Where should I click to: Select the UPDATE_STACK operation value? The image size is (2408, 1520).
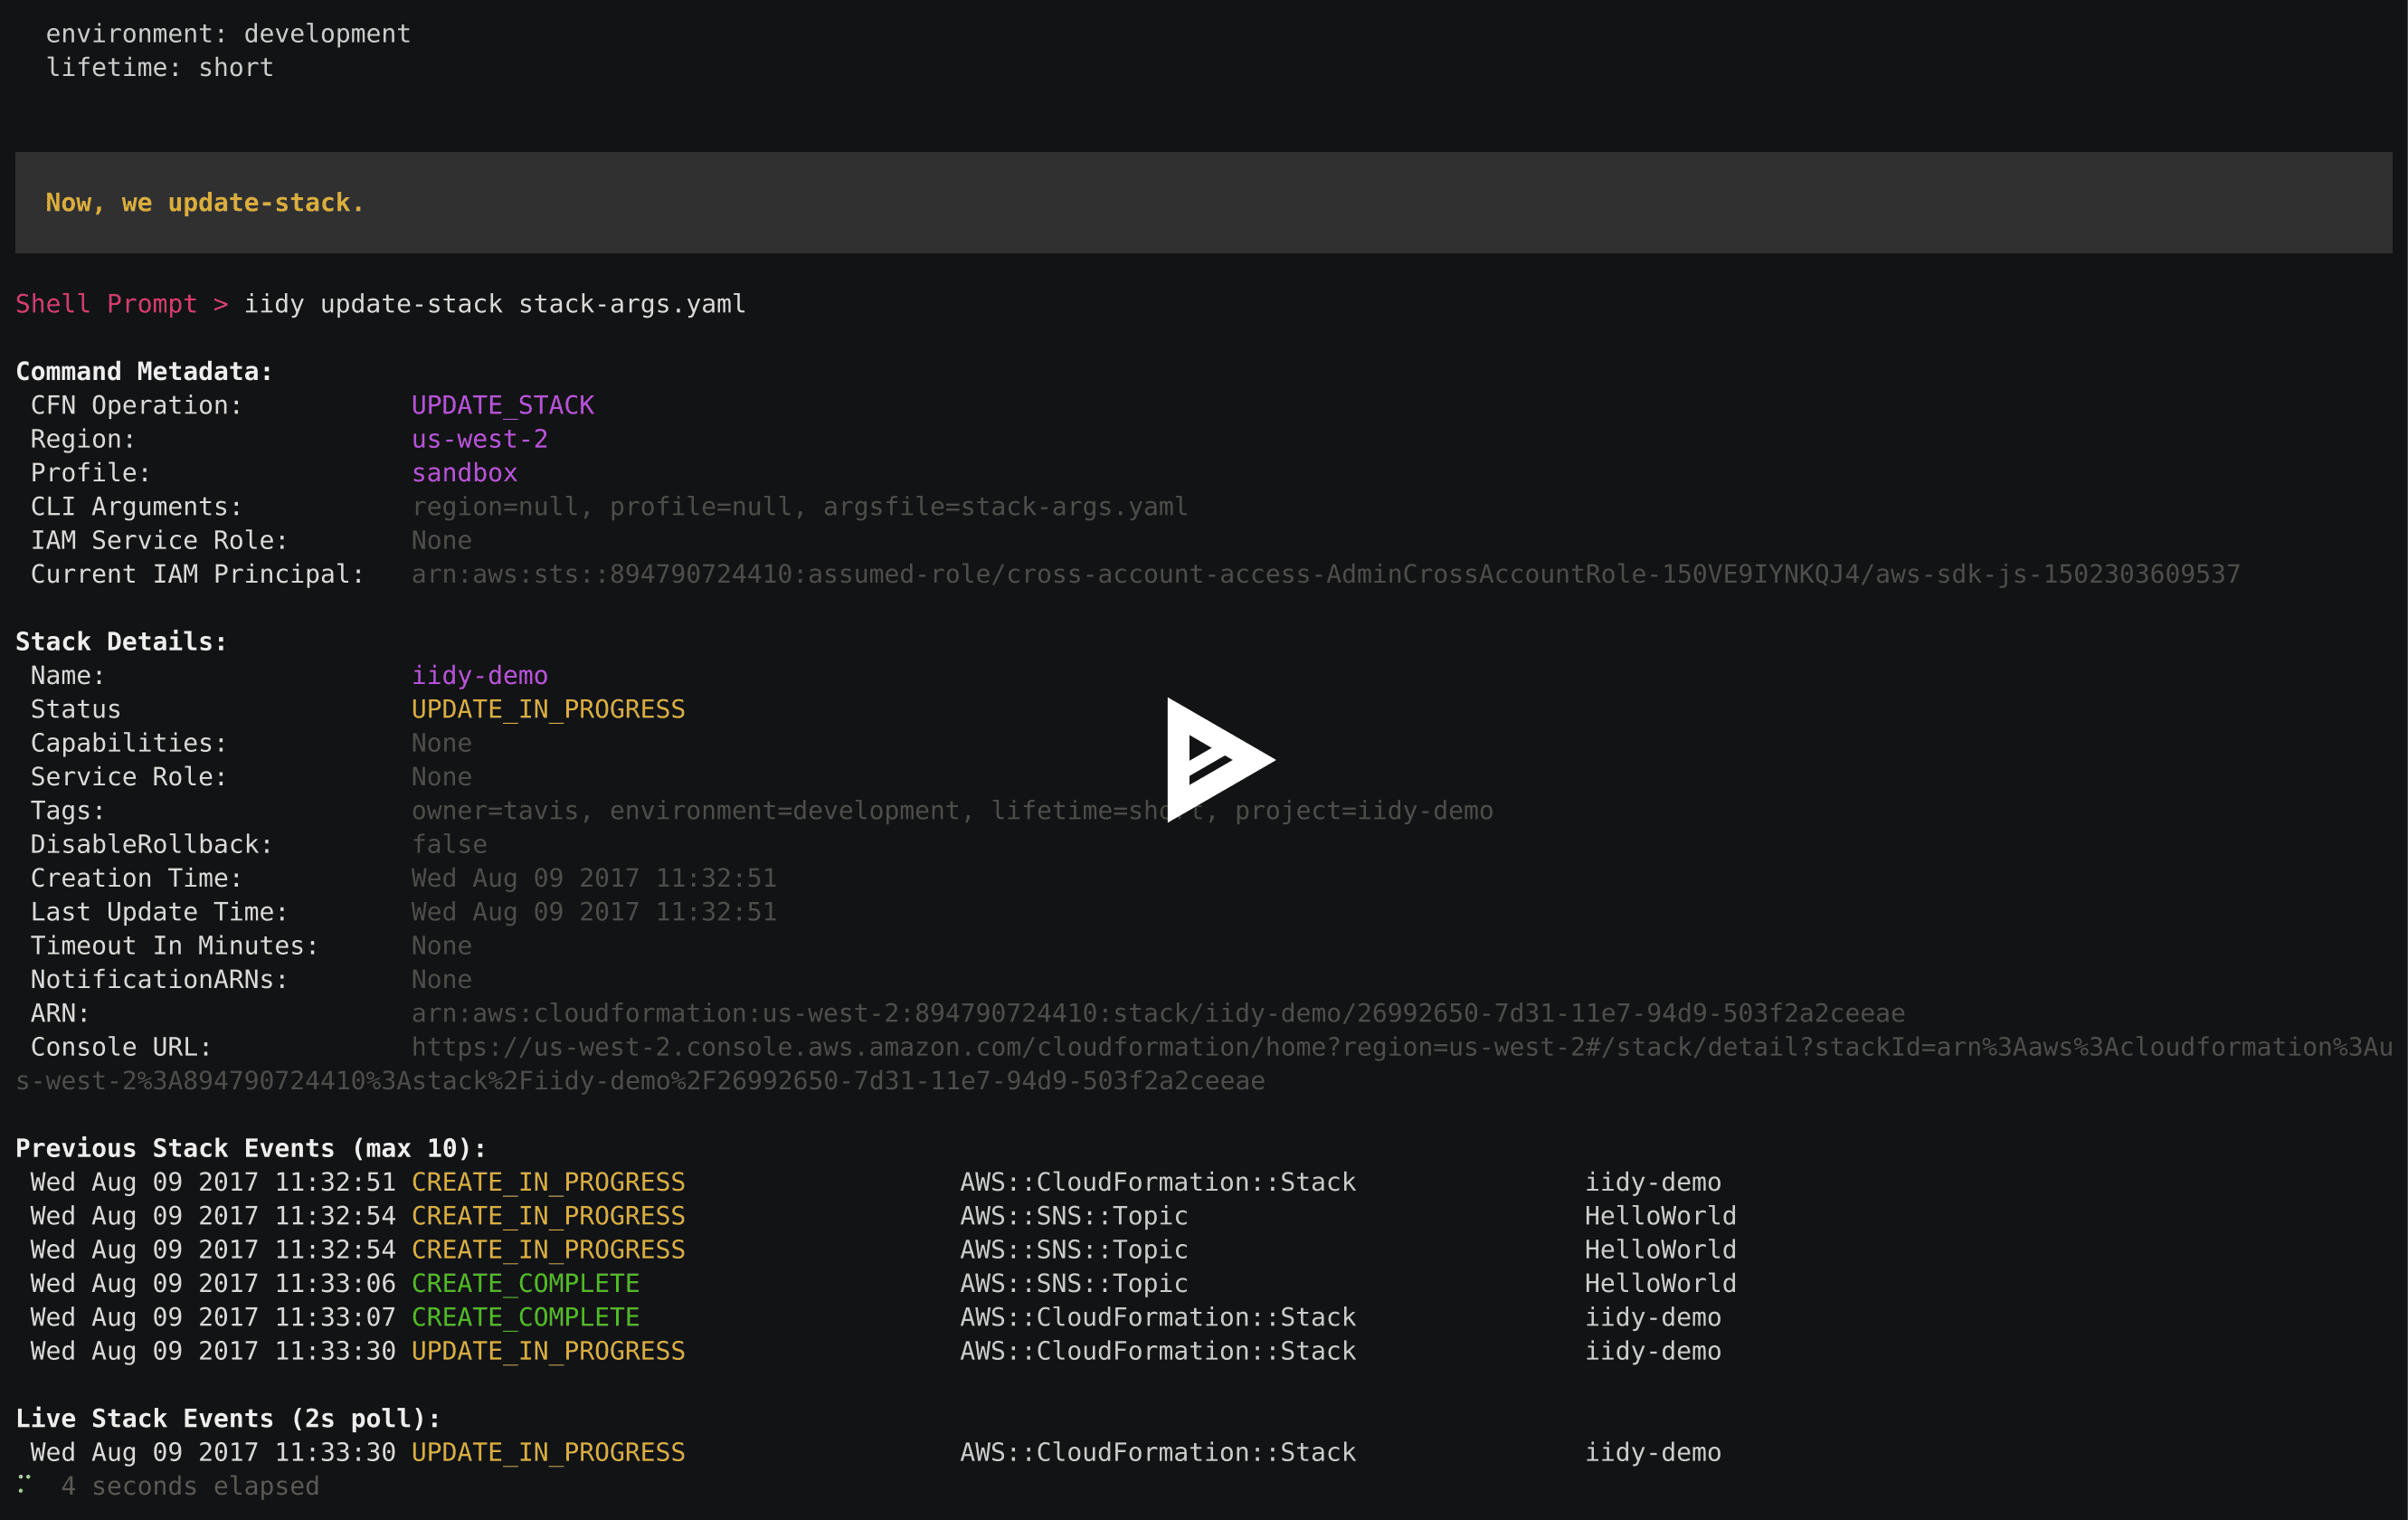point(502,405)
